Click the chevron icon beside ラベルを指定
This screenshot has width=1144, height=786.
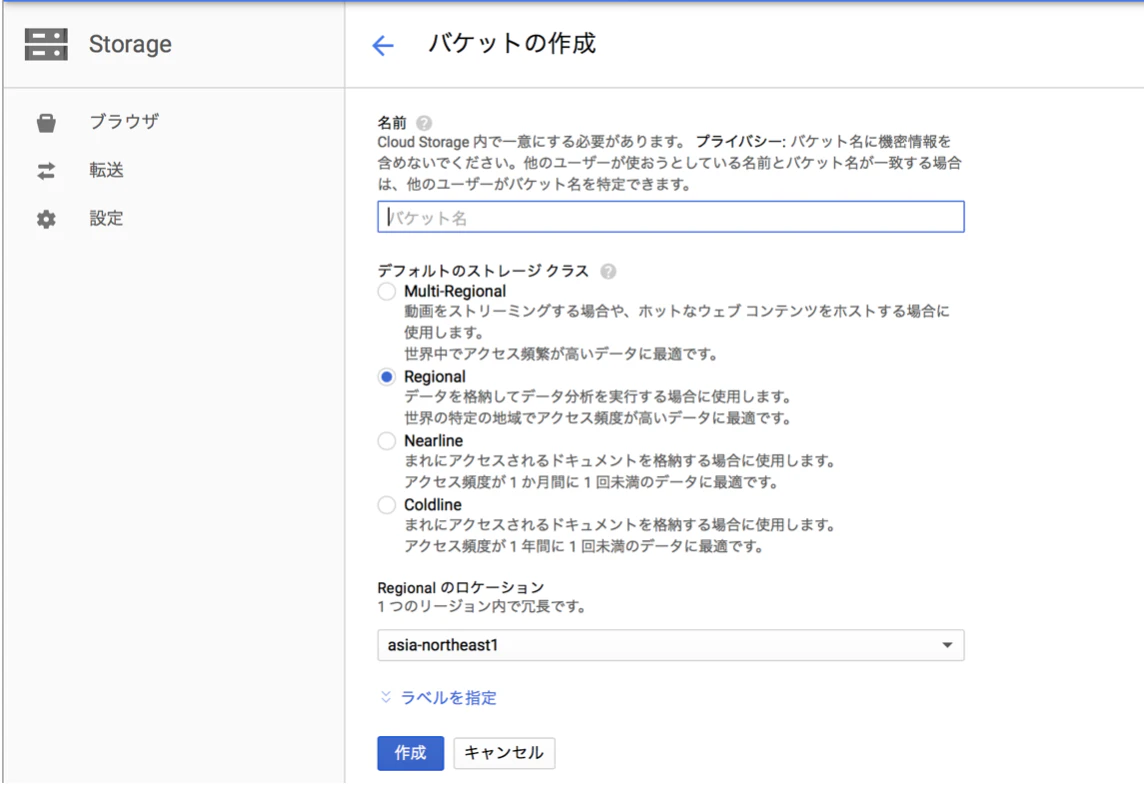(385, 697)
